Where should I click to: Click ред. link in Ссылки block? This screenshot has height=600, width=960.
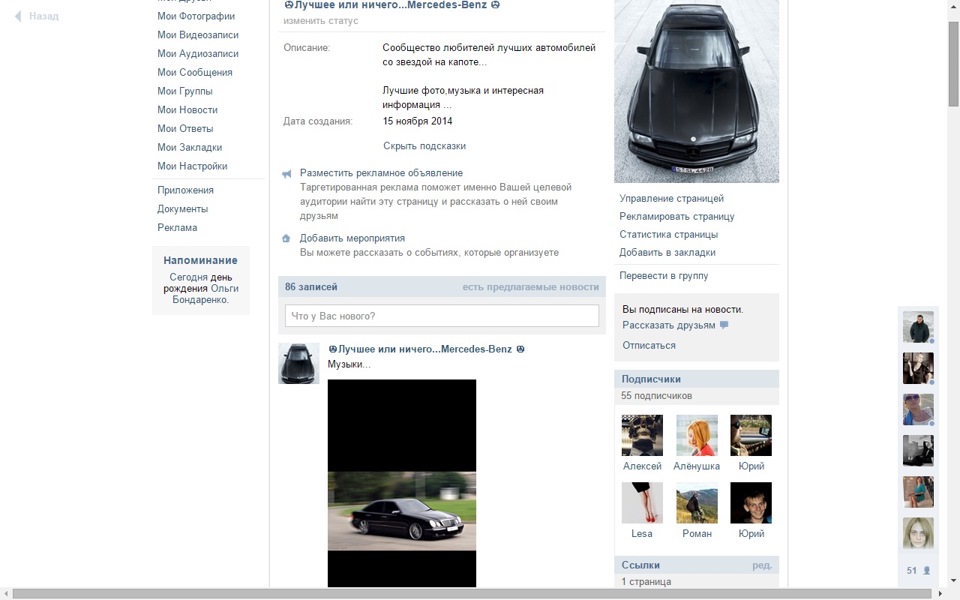762,566
